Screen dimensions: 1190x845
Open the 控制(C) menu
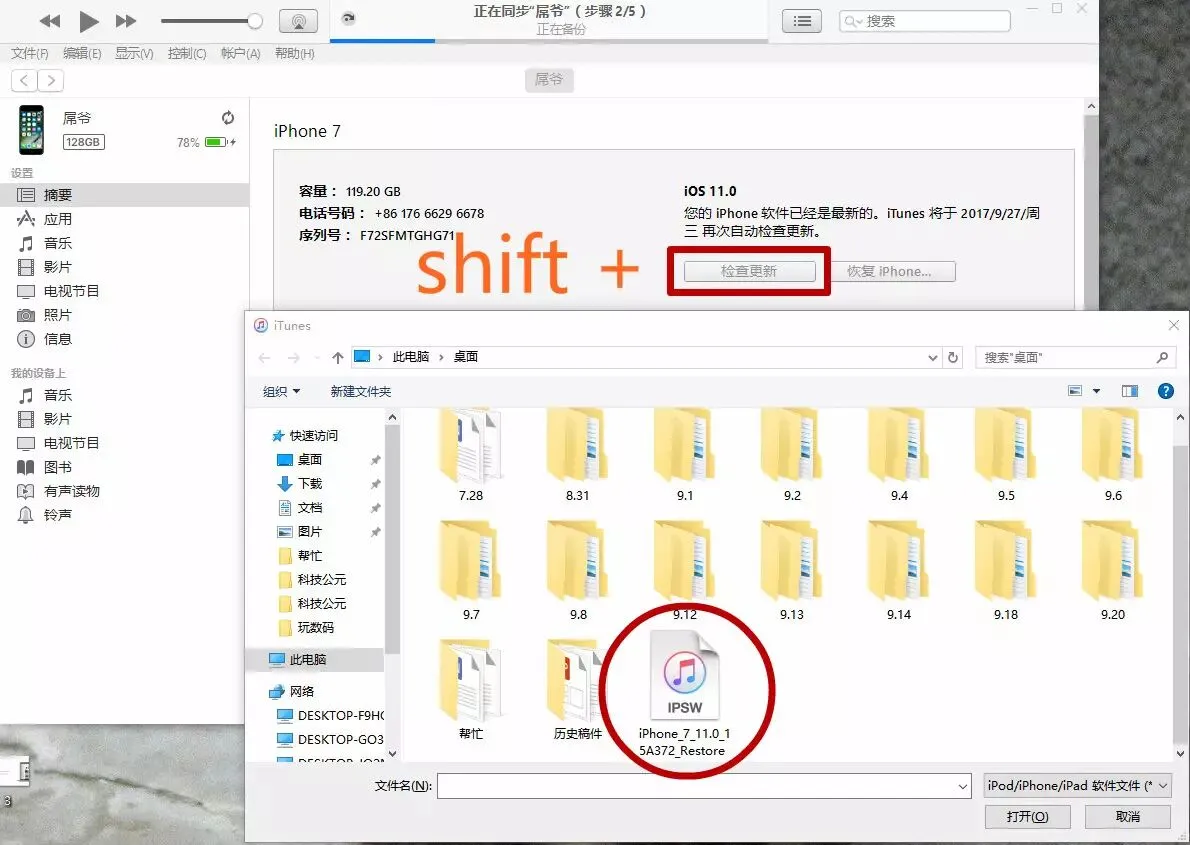pyautogui.click(x=187, y=53)
